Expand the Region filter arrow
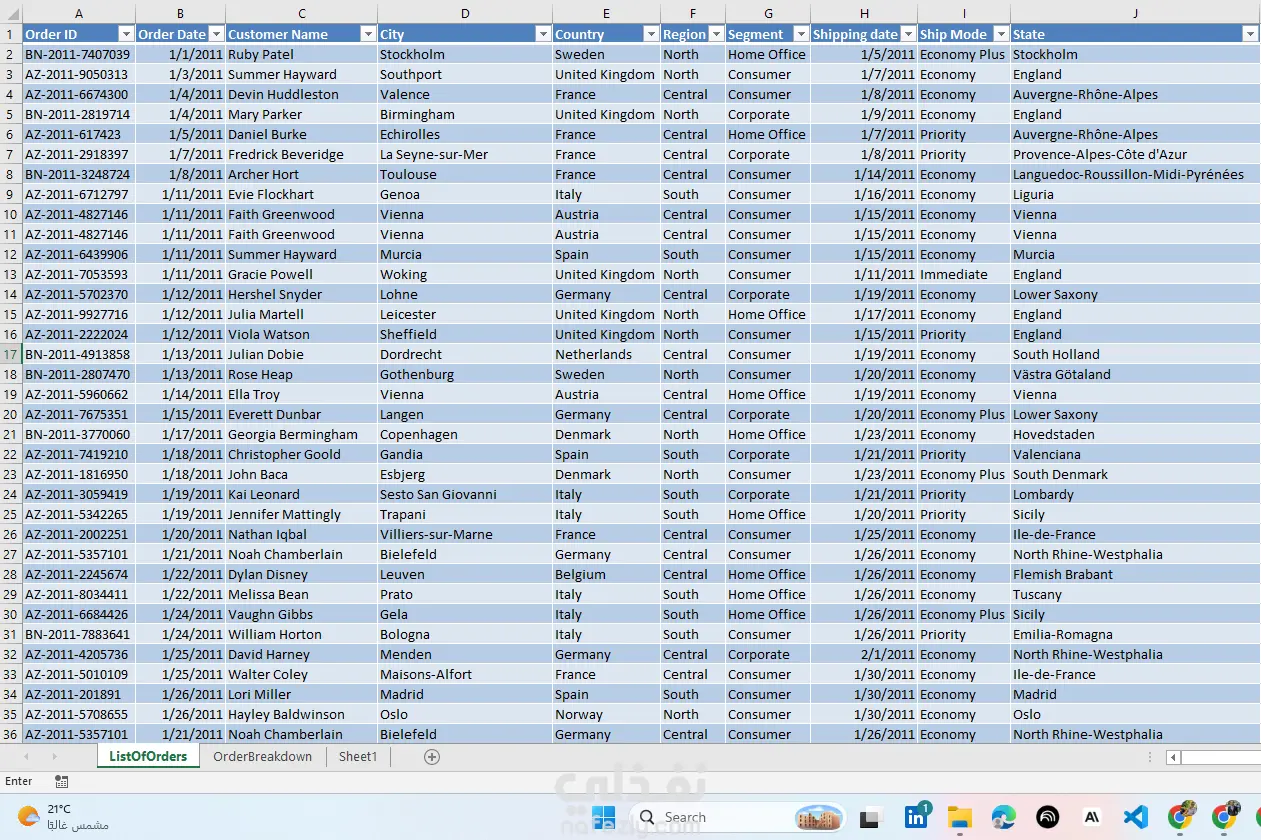1261x840 pixels. tap(715, 34)
